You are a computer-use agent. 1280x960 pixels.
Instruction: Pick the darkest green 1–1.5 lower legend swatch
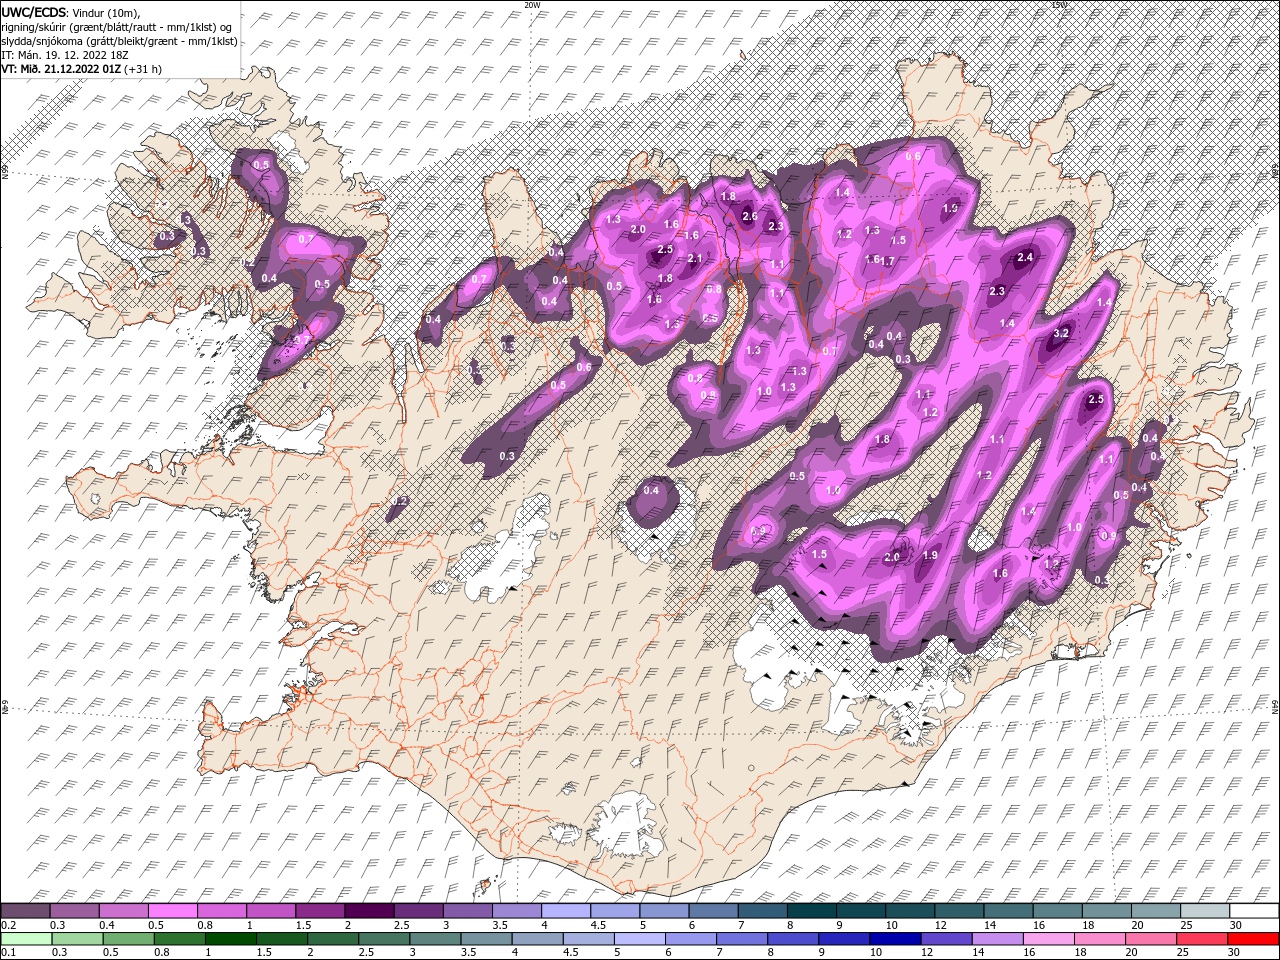click(231, 938)
